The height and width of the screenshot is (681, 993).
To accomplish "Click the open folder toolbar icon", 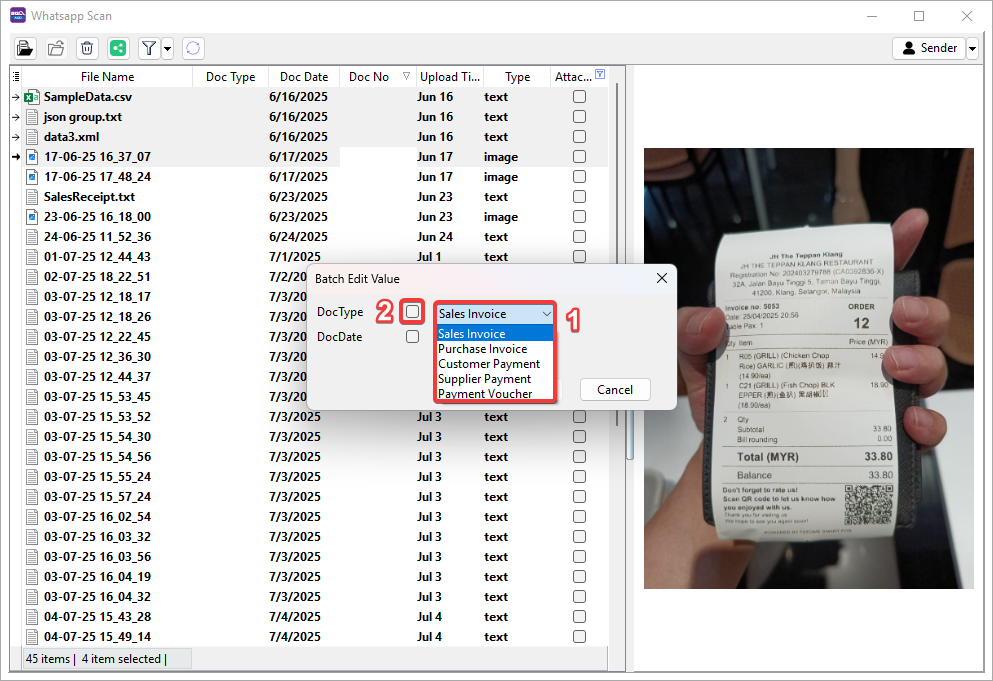I will [25, 48].
